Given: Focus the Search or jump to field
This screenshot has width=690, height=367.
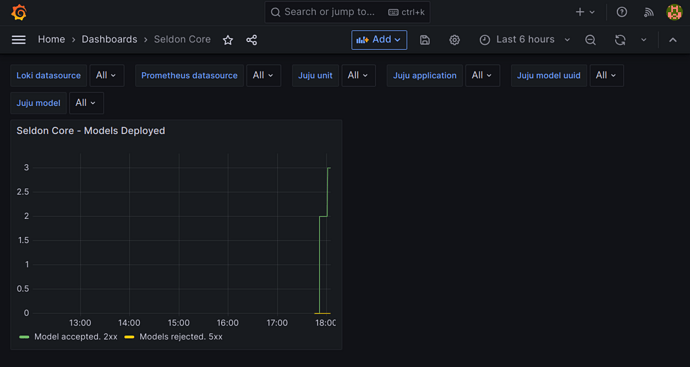Looking at the screenshot, I should tap(347, 12).
